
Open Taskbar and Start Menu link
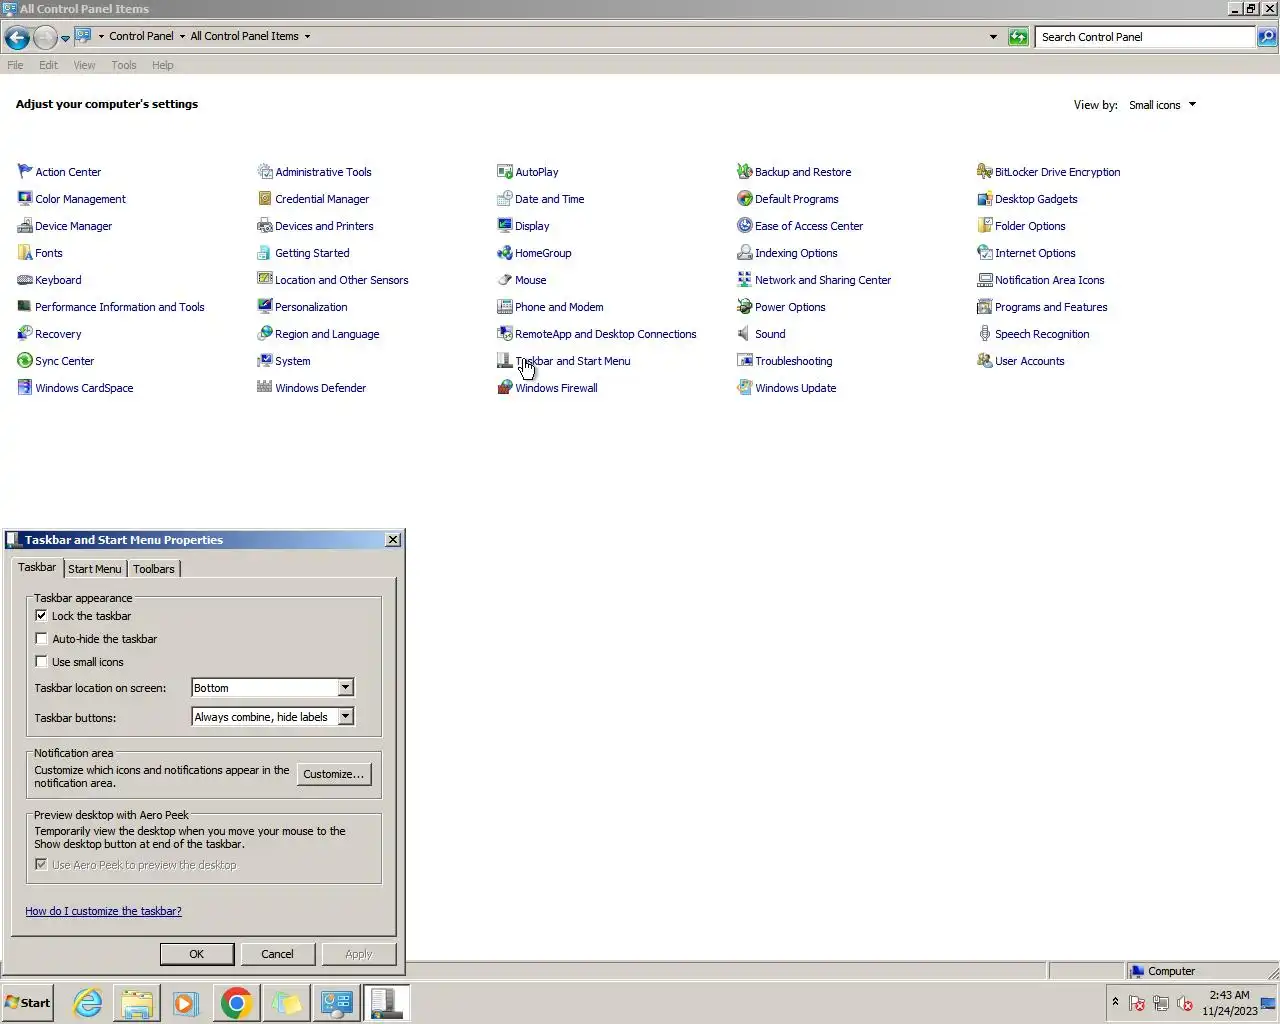coord(573,361)
